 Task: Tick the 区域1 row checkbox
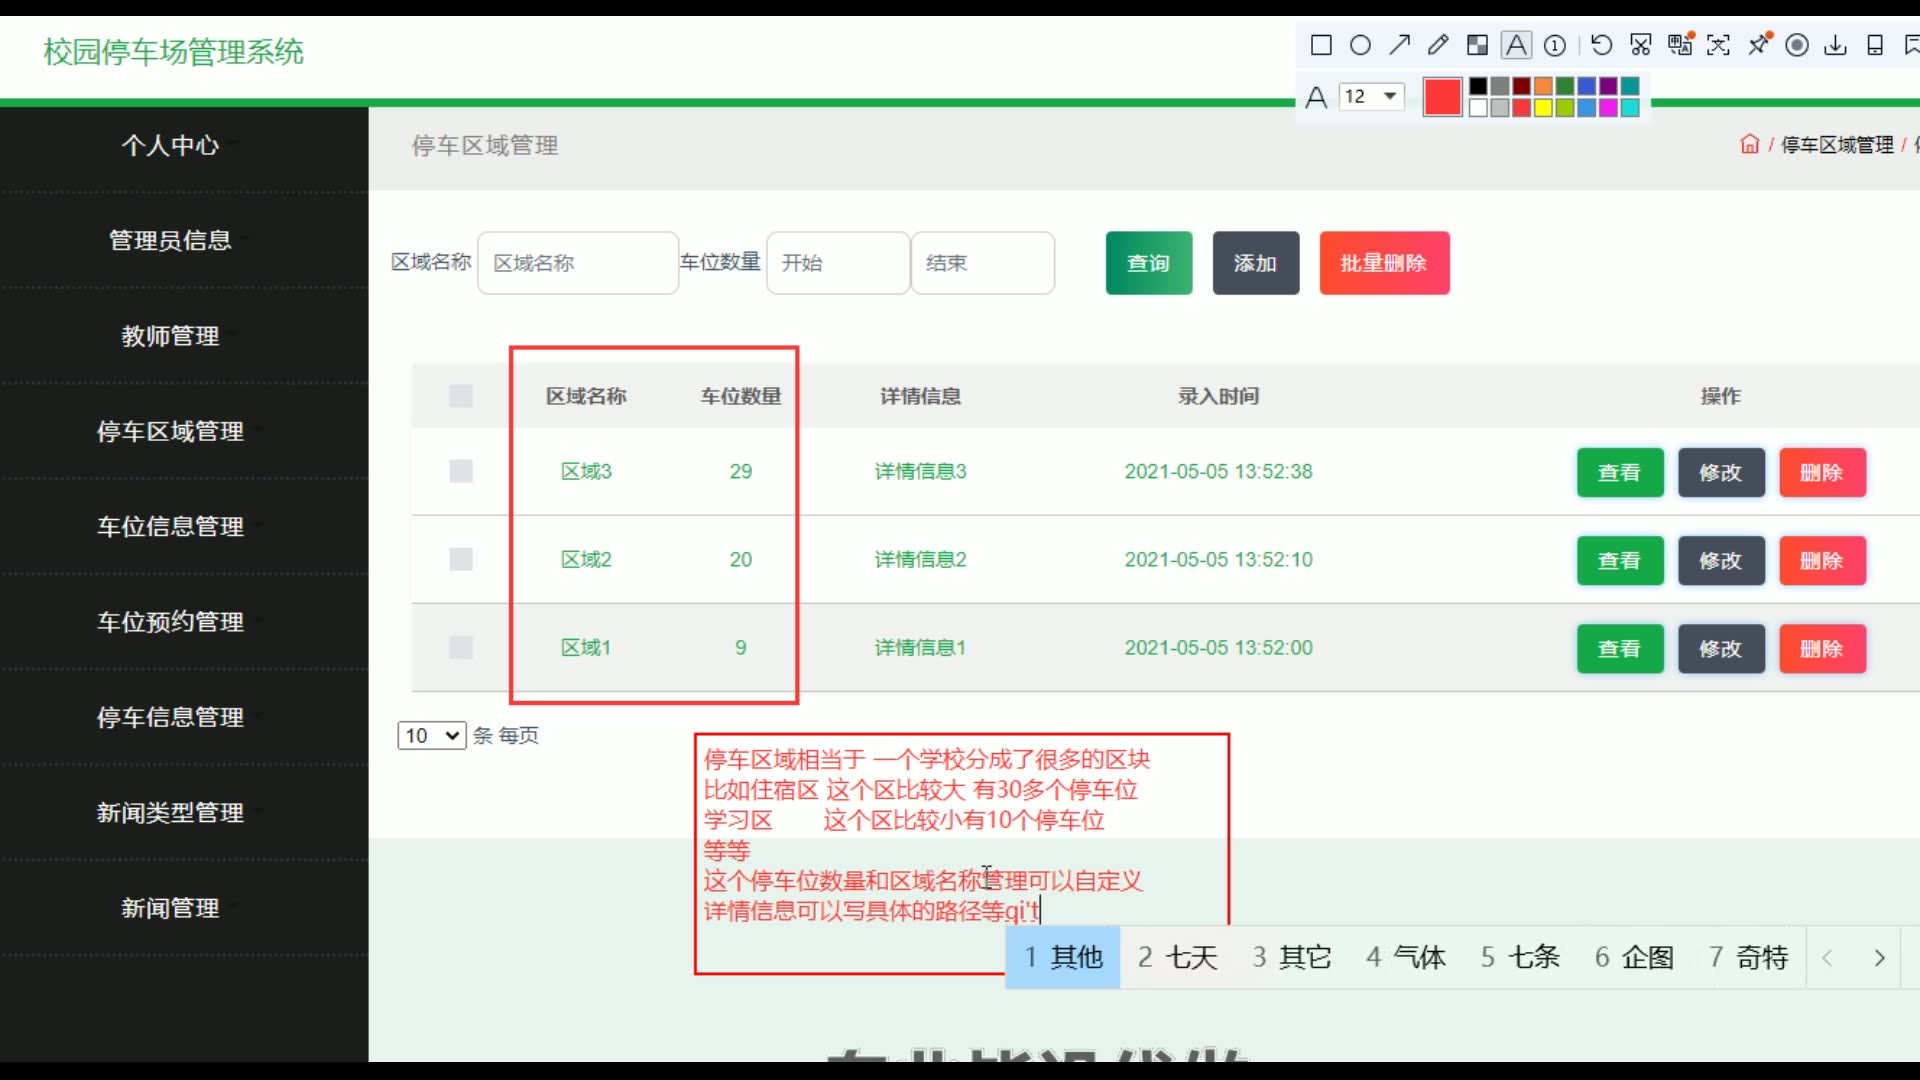(x=461, y=647)
